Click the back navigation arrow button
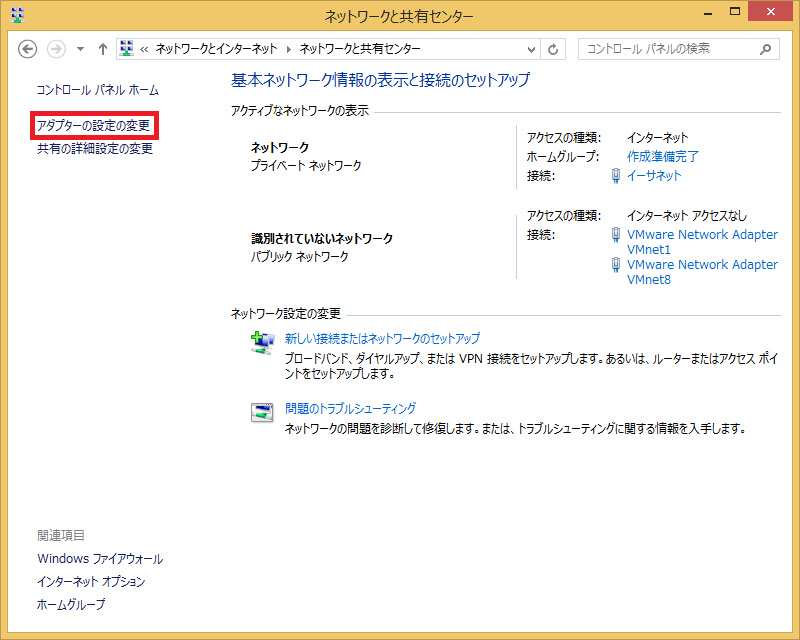The height and width of the screenshot is (640, 800). [x=28, y=49]
